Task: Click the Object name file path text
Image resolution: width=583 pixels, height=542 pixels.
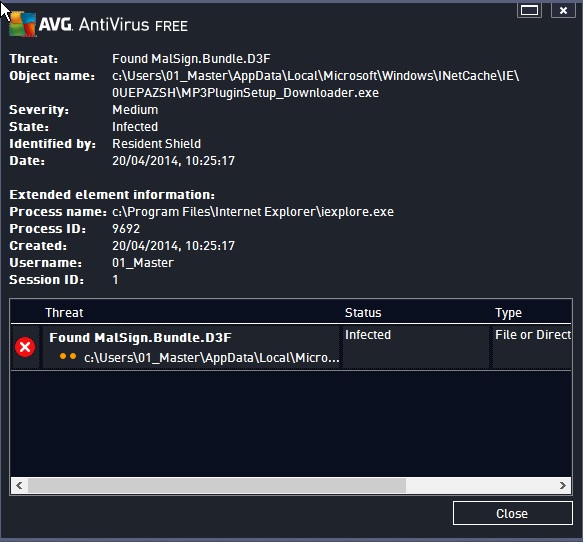Action: pyautogui.click(x=316, y=84)
